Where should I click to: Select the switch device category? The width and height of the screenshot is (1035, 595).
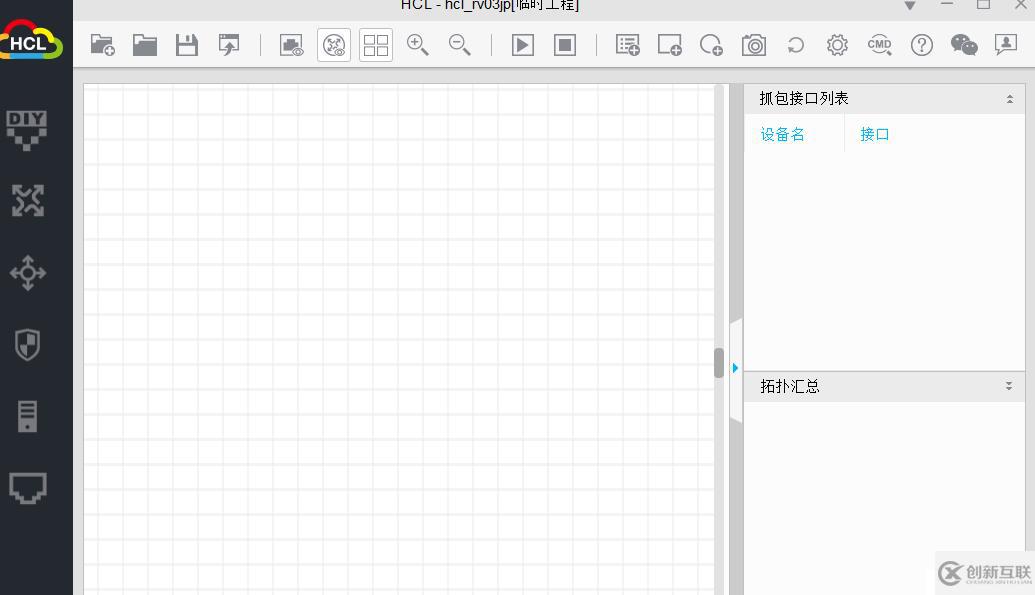click(27, 273)
